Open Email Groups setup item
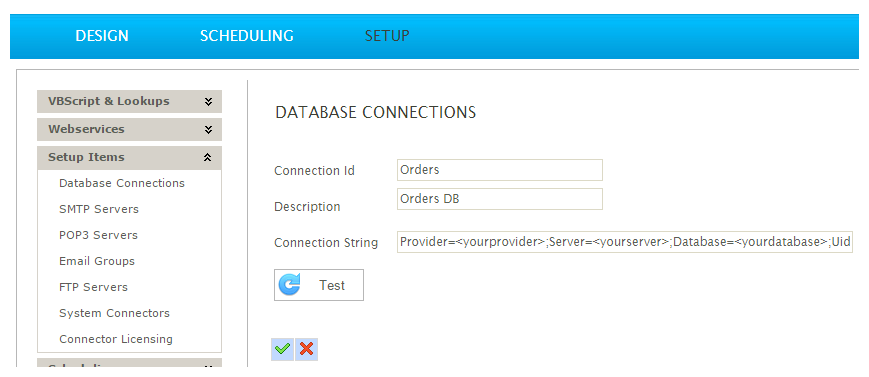 (x=96, y=261)
